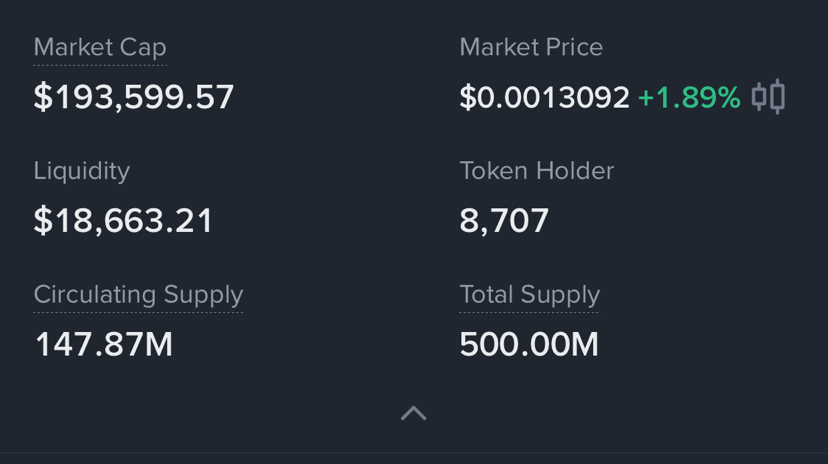Screen dimensions: 828x464
Task: Select the +1.89% price change
Action: [689, 97]
